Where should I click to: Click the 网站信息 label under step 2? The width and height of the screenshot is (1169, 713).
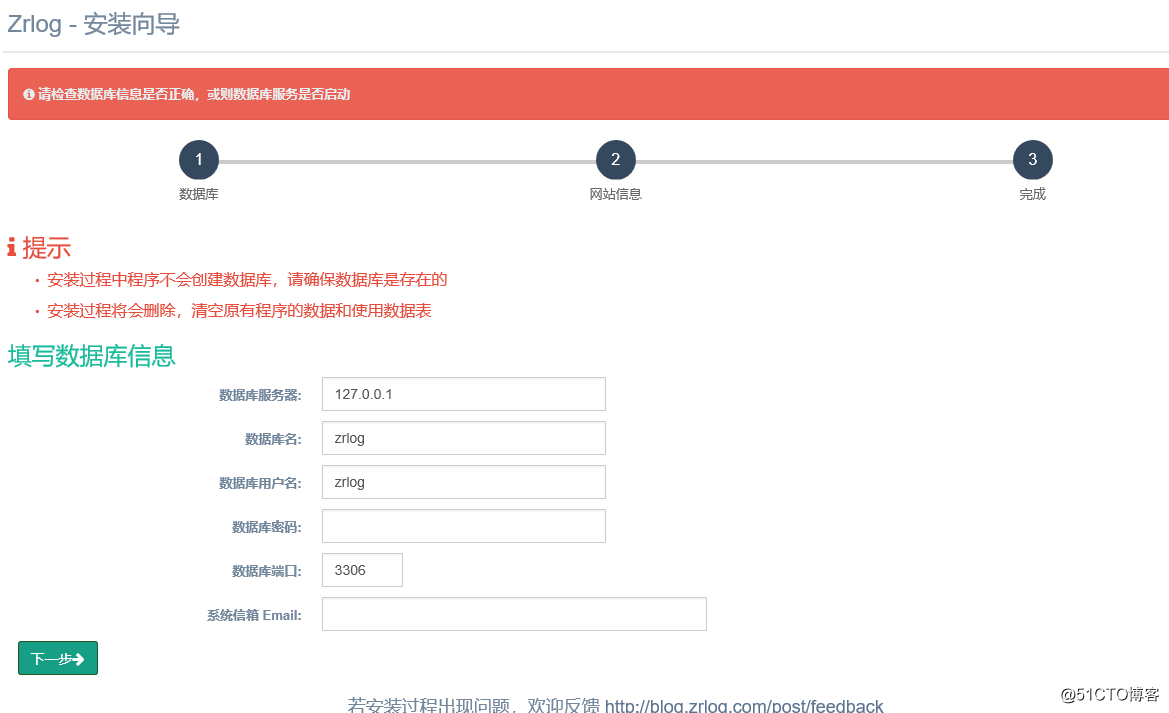pyautogui.click(x=615, y=194)
